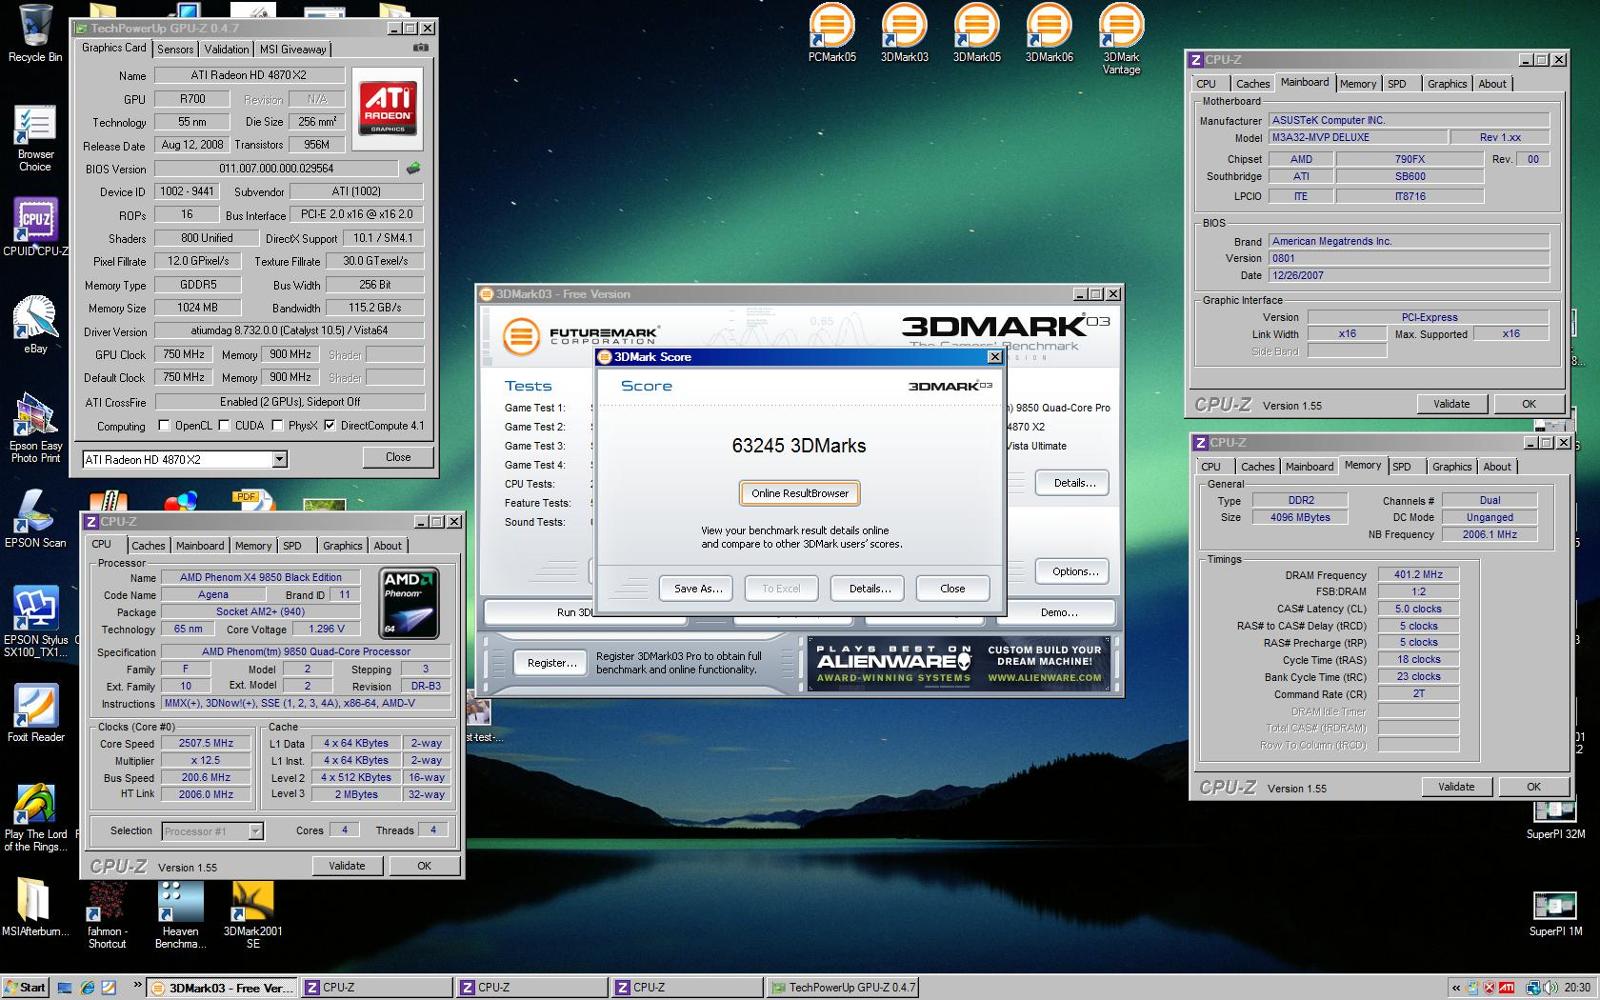Screen dimensions: 1600x1000
Task: Open 3DMark03 desktop shortcut
Action: click(904, 33)
